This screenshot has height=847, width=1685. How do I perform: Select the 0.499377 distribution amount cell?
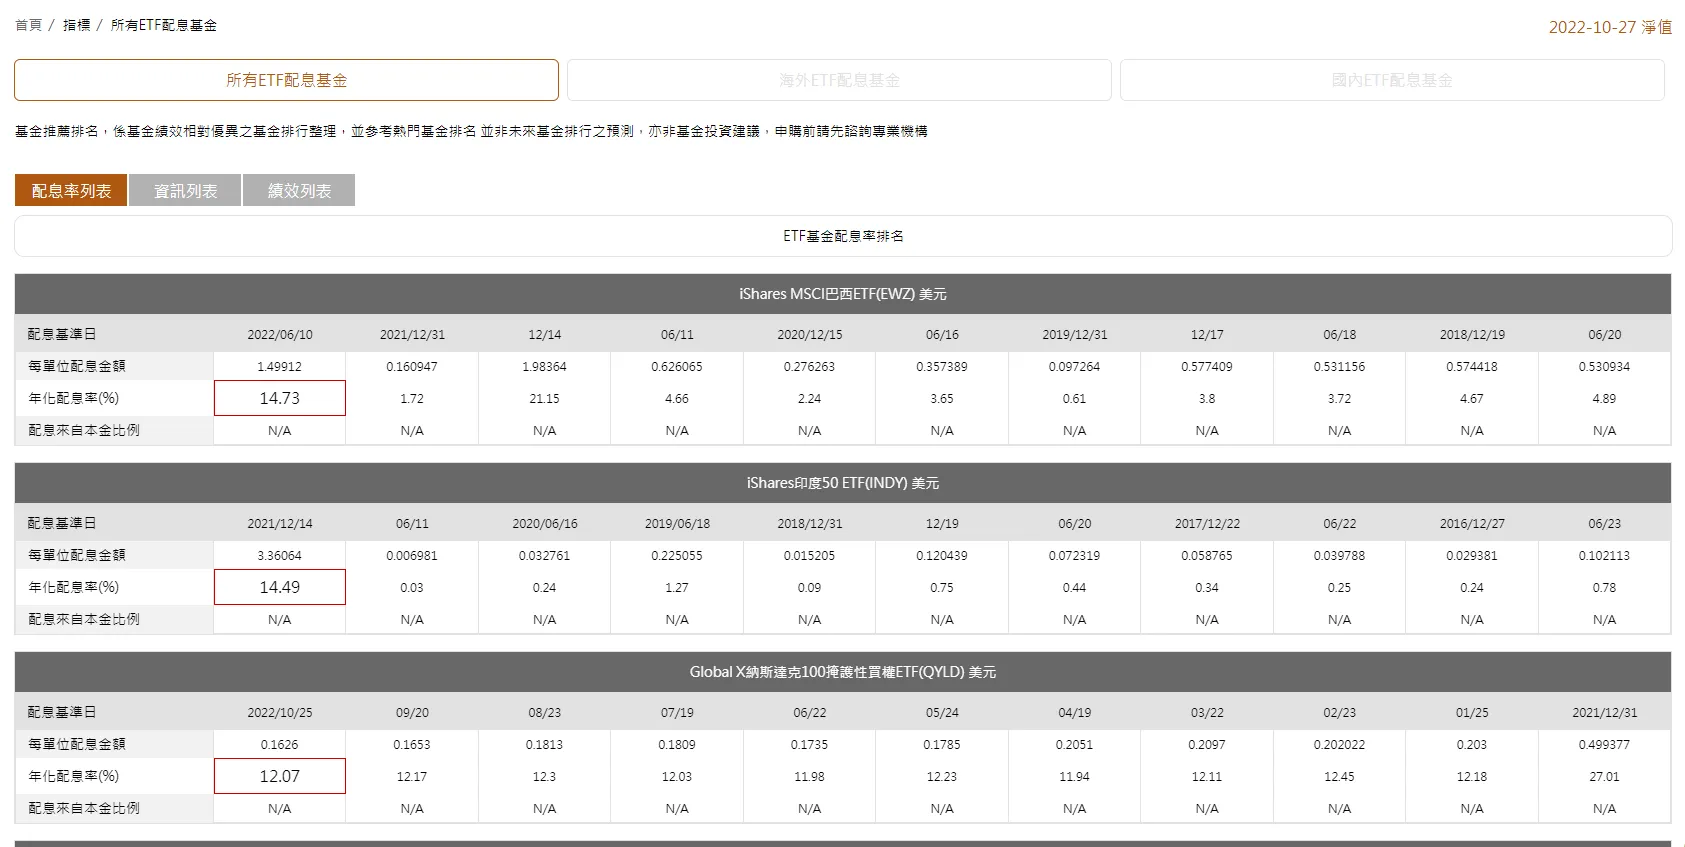pos(1604,745)
